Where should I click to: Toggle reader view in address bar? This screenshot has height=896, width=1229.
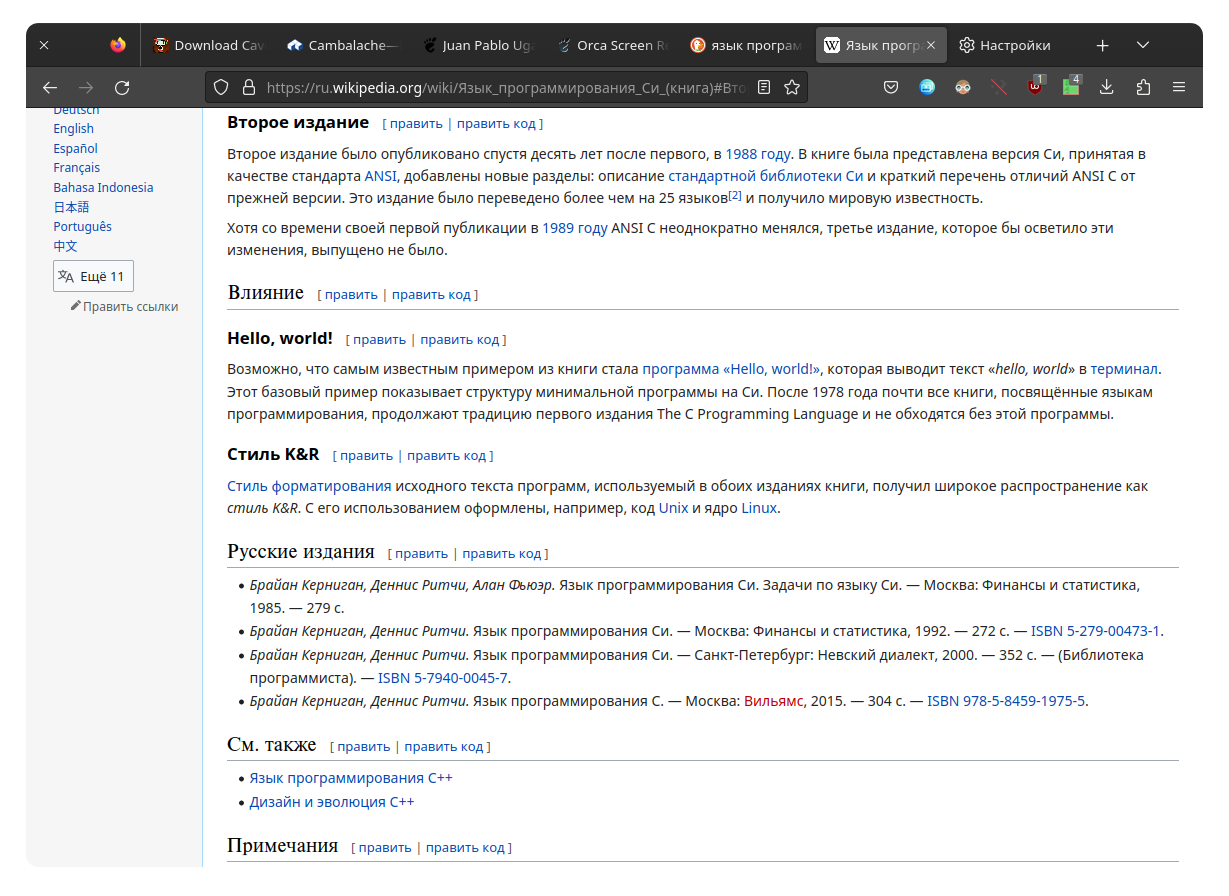[x=764, y=88]
